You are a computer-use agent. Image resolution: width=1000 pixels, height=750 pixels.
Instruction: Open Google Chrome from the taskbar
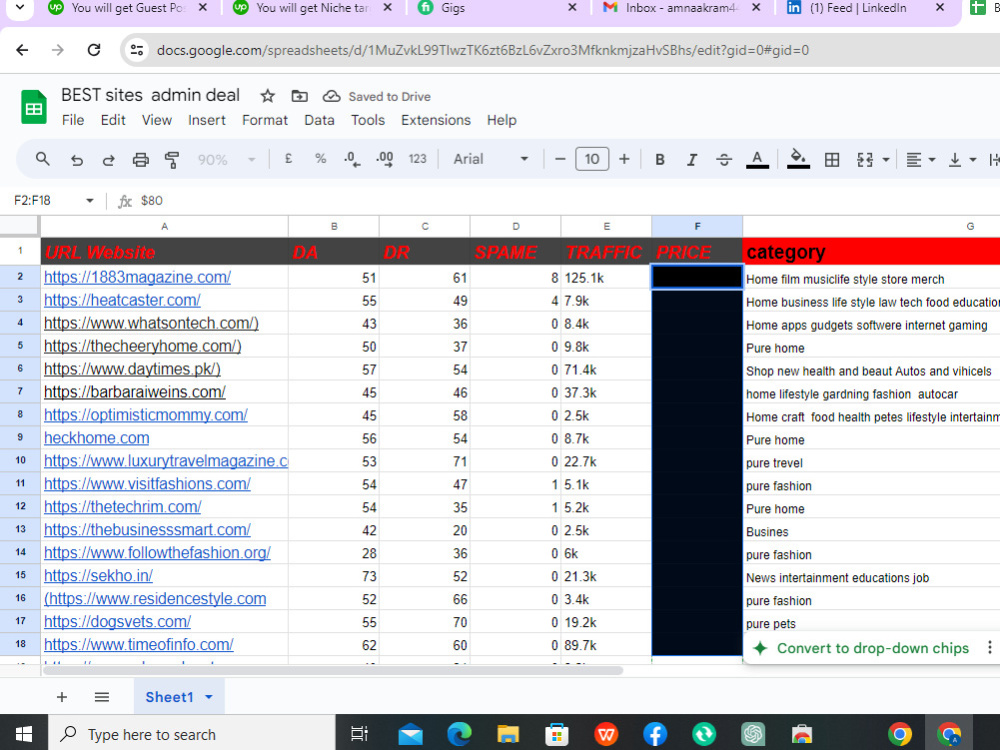point(900,734)
